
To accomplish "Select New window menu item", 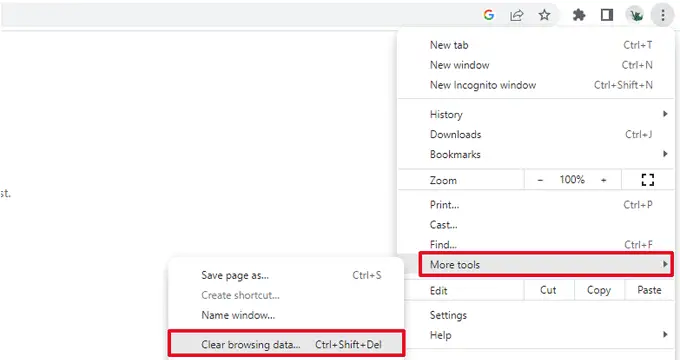I will click(536, 65).
